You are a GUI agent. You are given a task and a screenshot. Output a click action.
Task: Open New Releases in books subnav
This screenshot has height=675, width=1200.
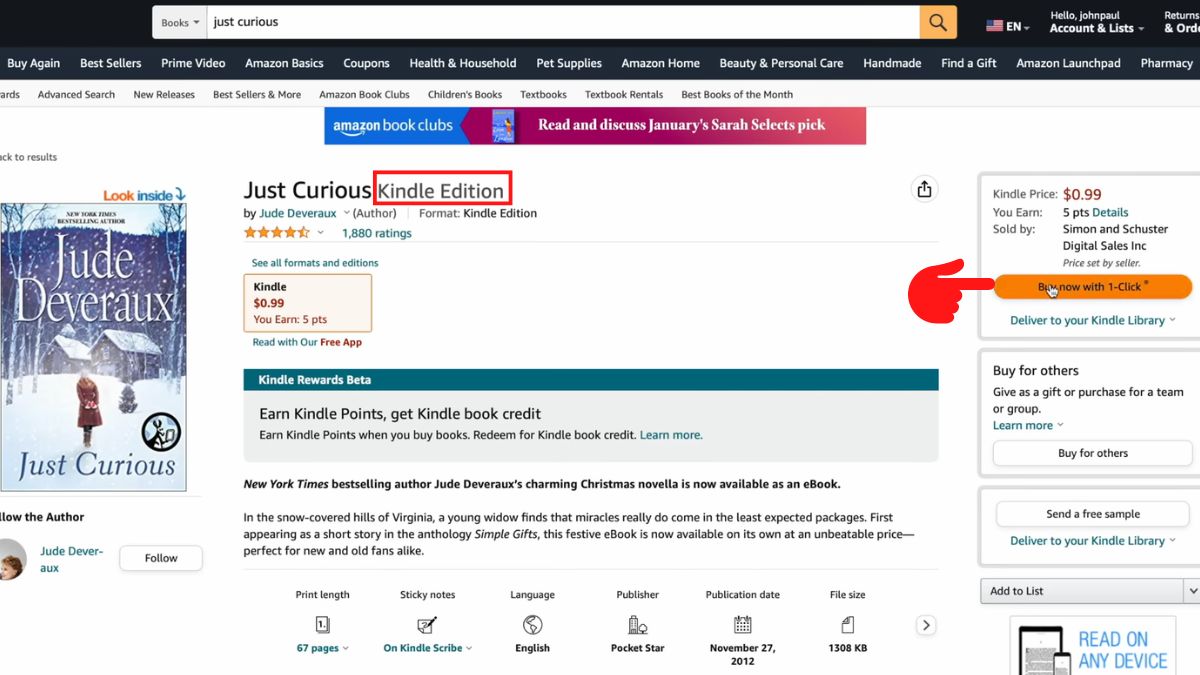(164, 95)
